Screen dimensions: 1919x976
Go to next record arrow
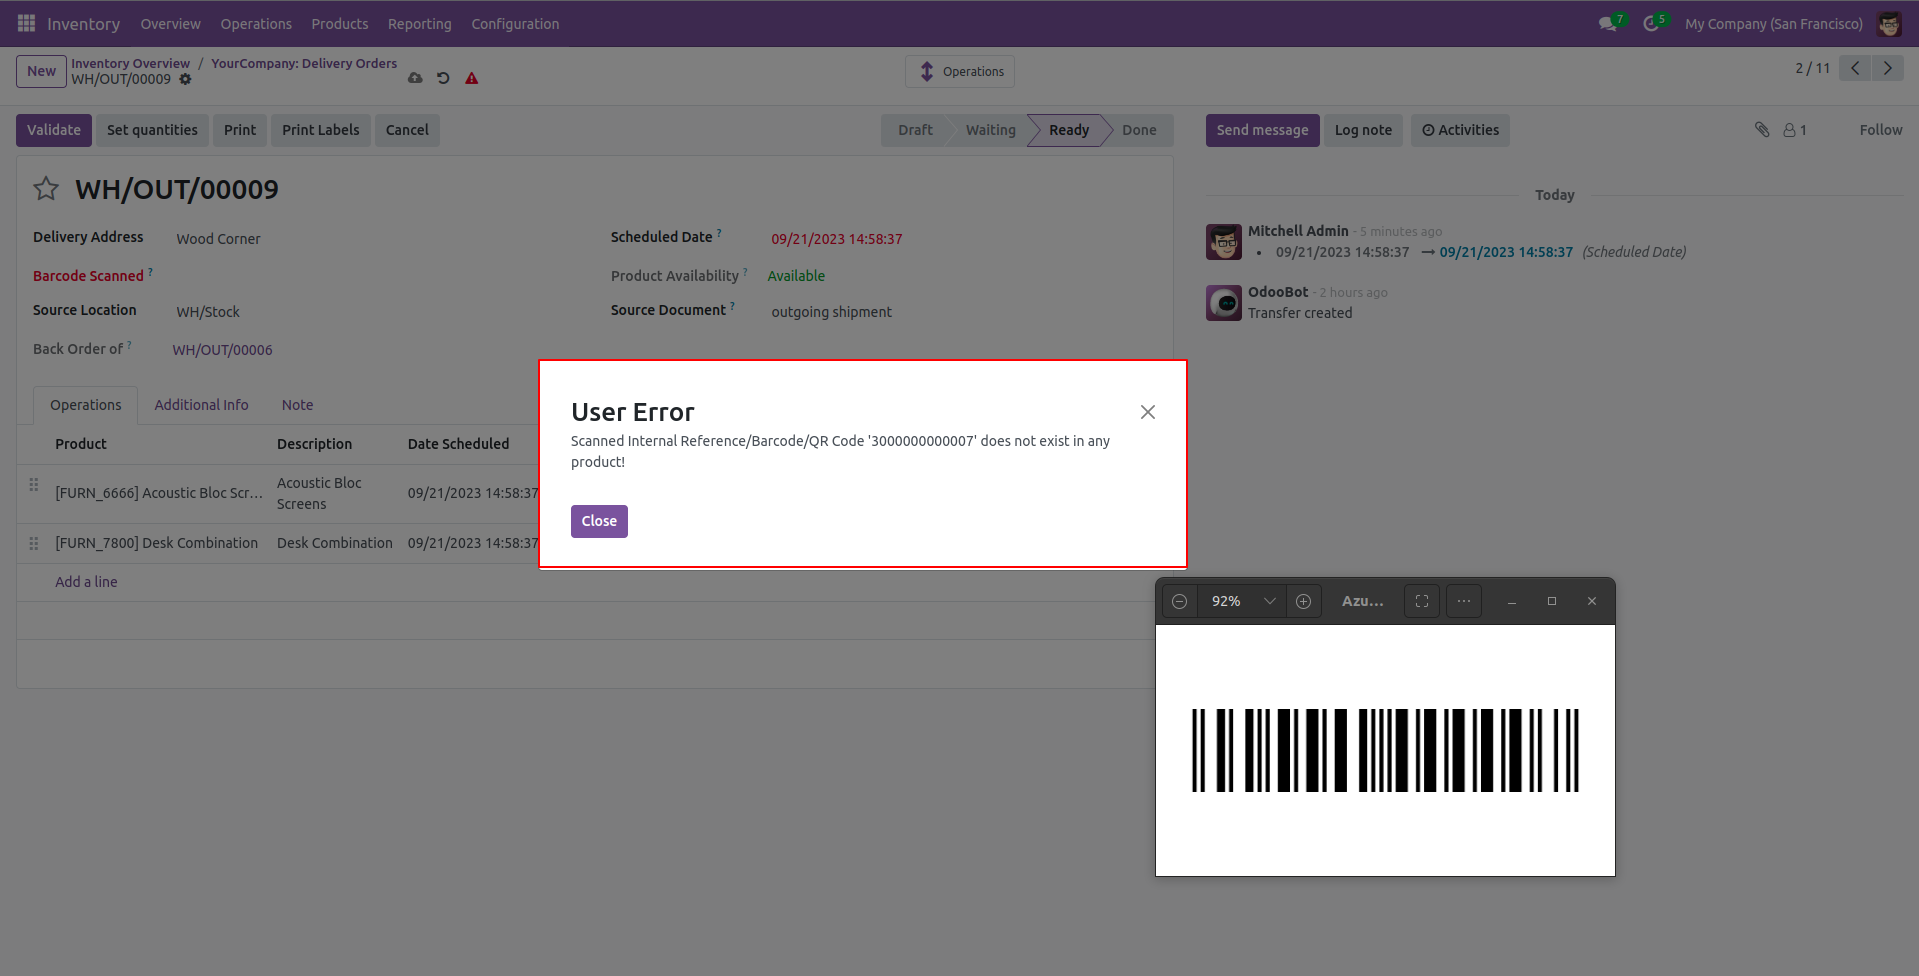1888,68
